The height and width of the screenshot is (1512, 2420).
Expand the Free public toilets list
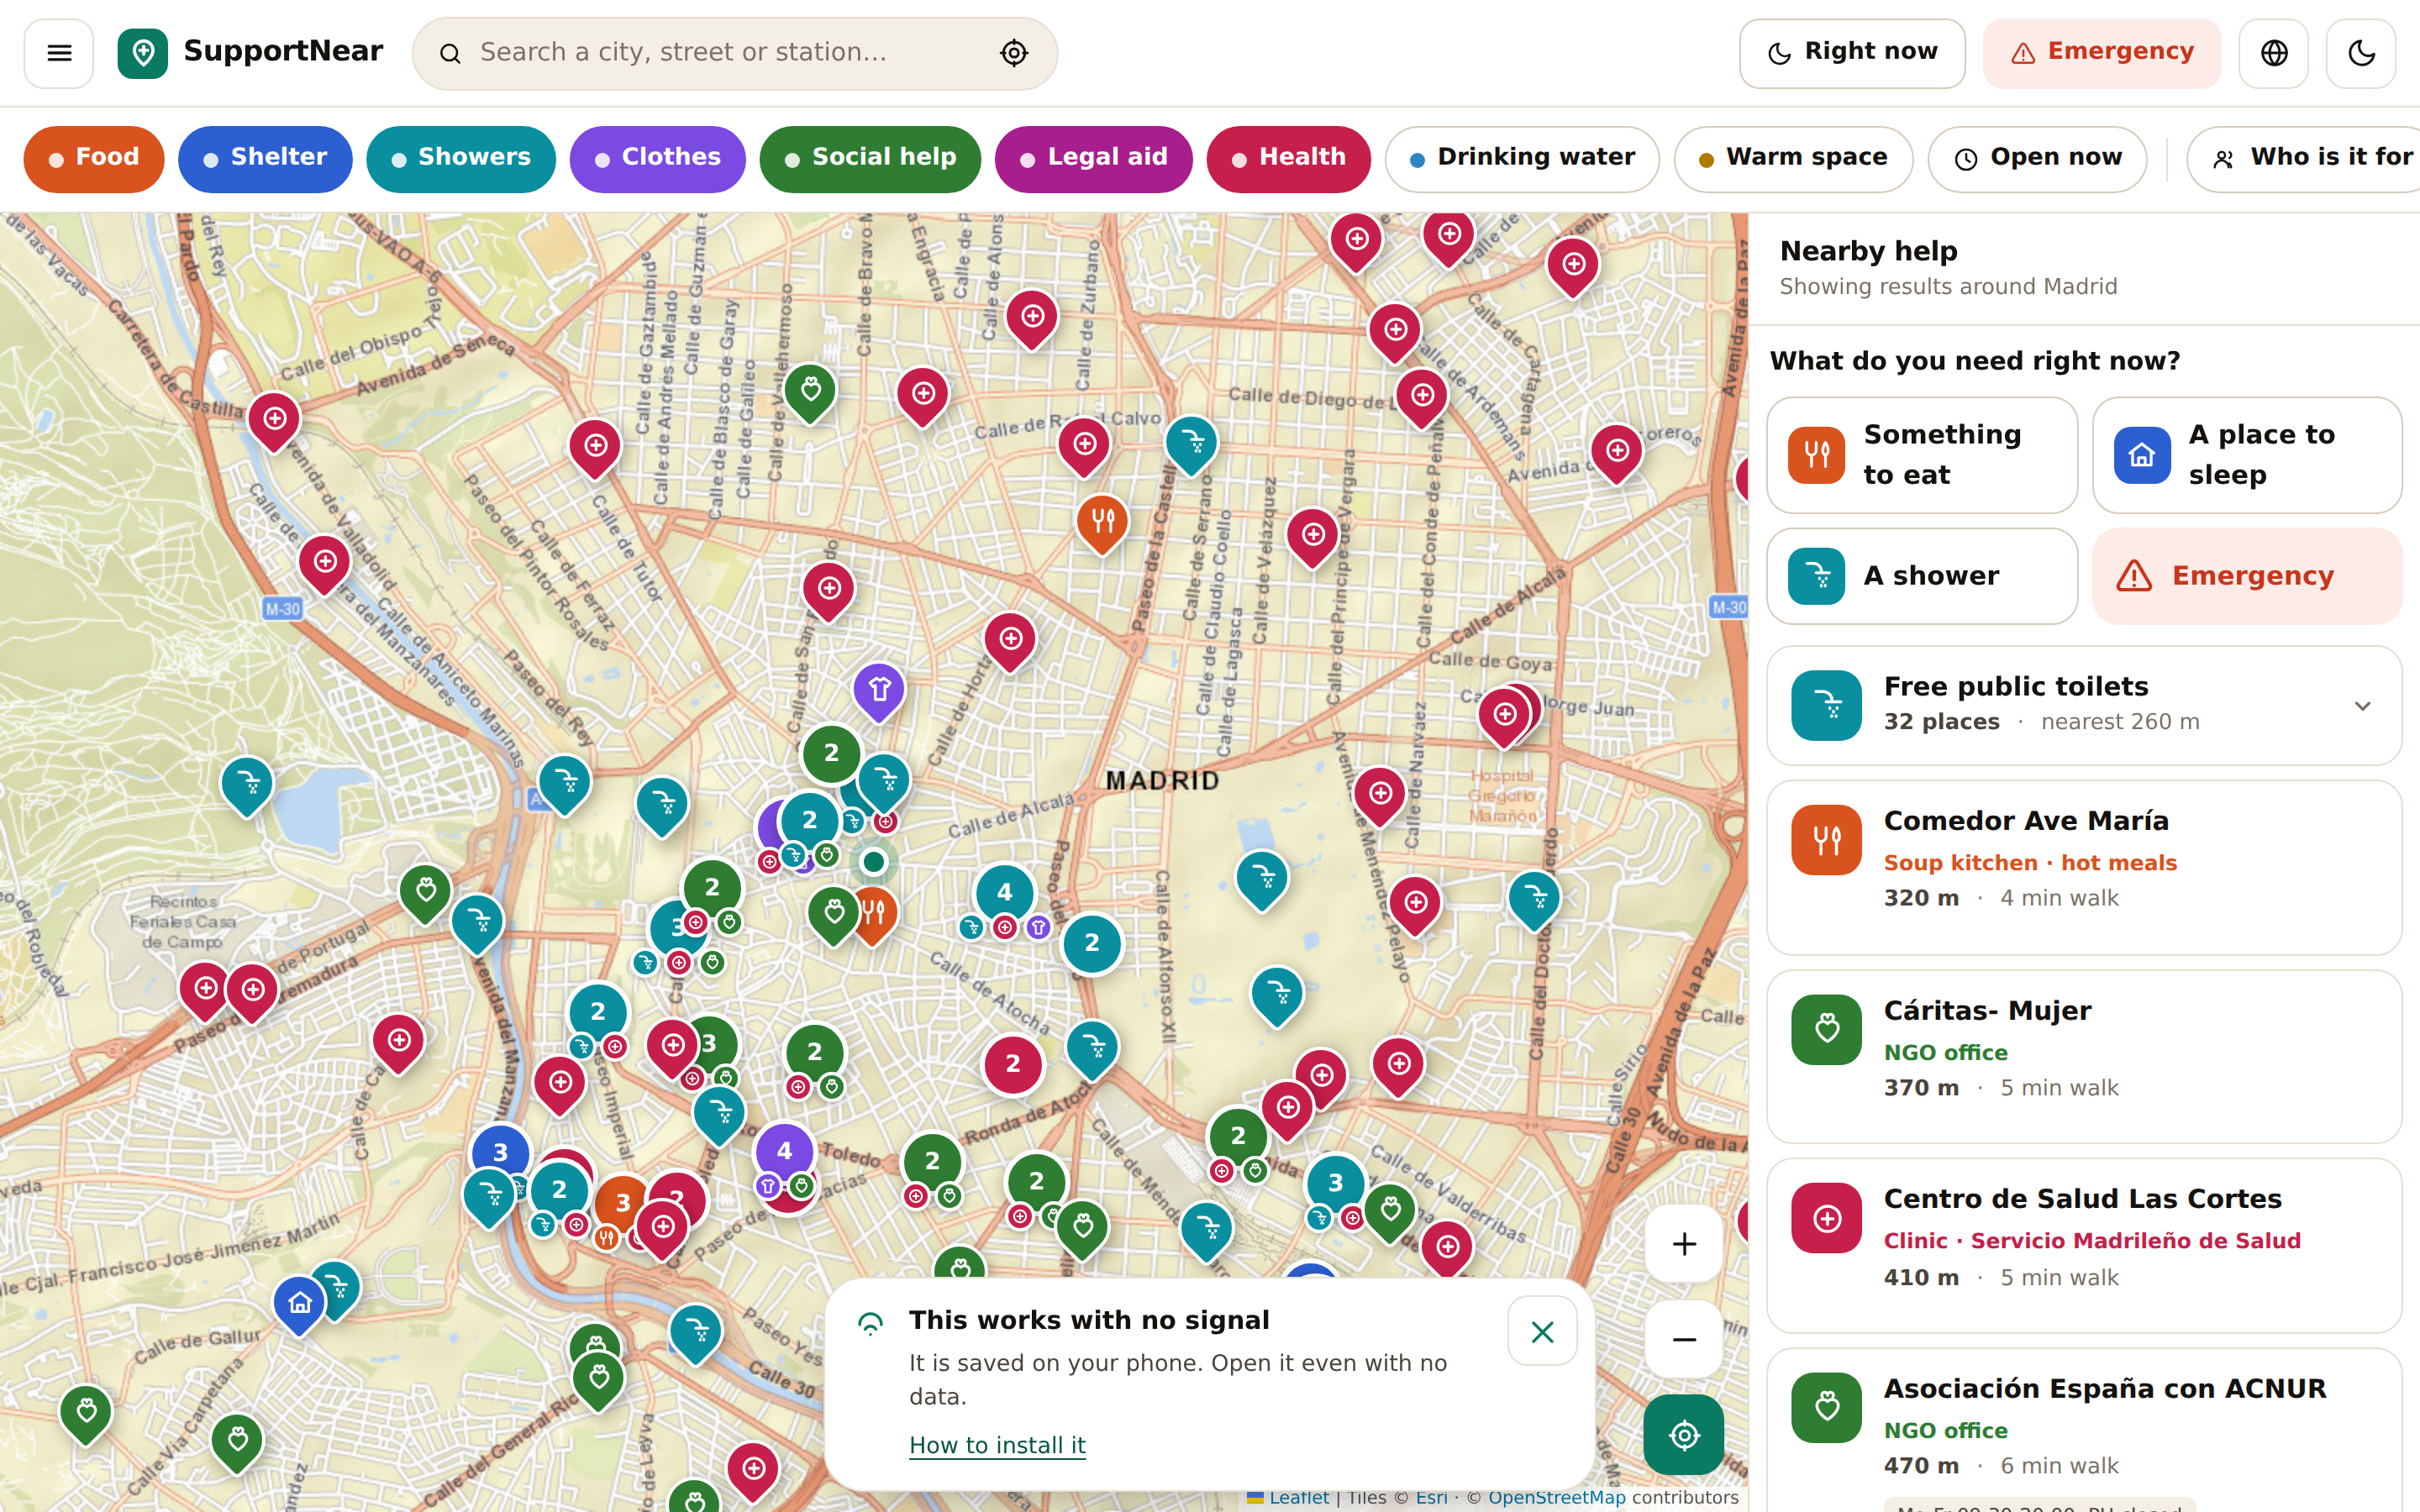[2362, 706]
